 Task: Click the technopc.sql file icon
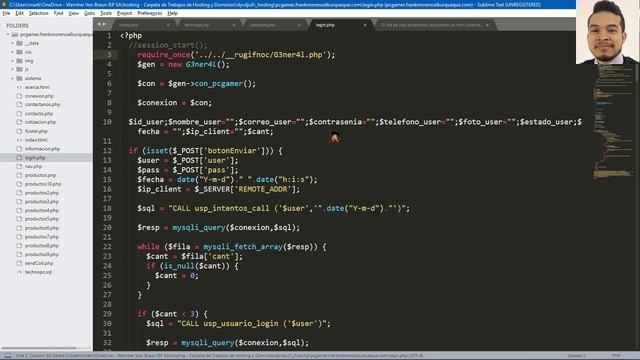click(19, 272)
